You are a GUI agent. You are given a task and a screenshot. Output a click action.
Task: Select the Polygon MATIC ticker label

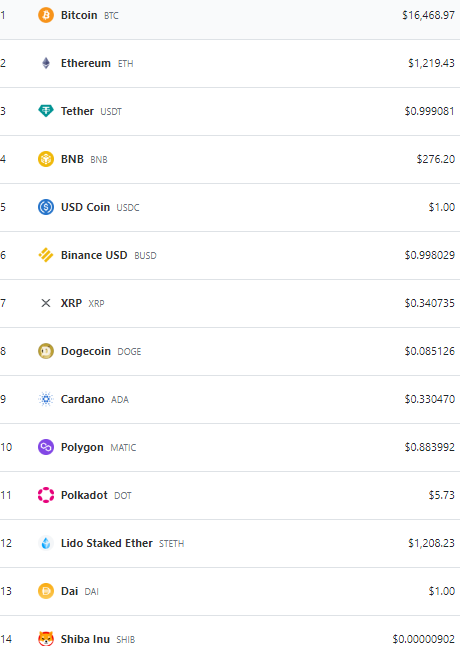click(x=123, y=447)
